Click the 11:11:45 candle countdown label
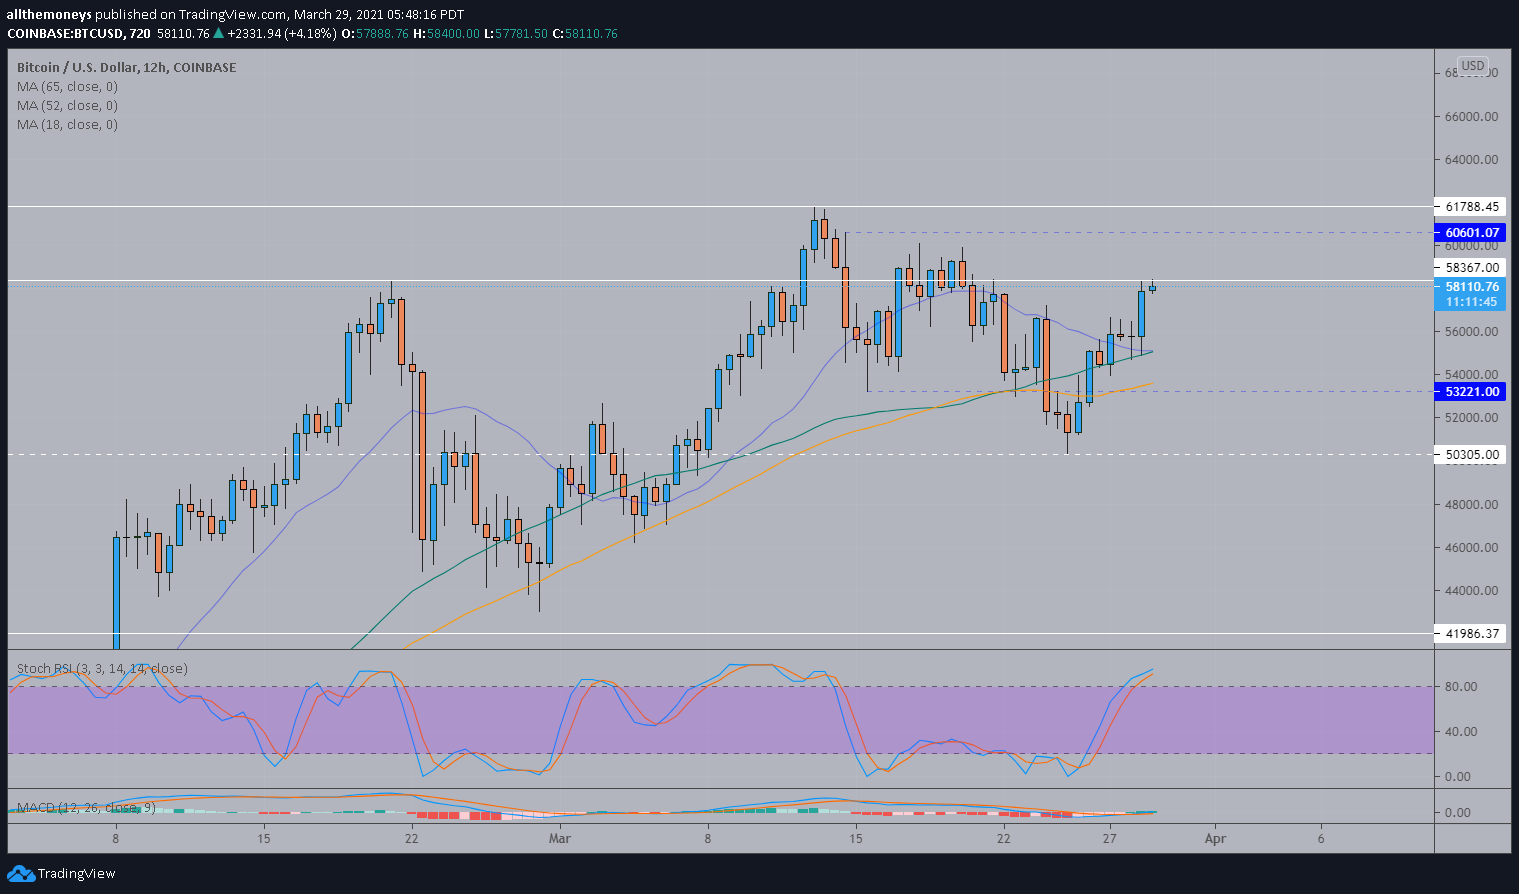The height and width of the screenshot is (894, 1519). click(x=1472, y=302)
